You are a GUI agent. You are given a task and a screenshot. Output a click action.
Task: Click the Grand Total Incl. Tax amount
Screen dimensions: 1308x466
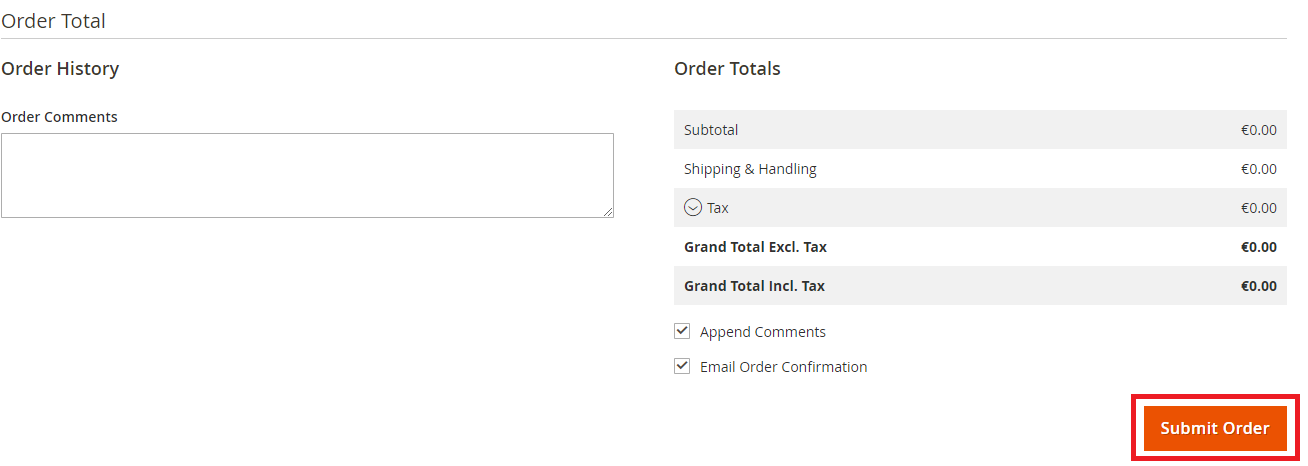(x=1258, y=286)
